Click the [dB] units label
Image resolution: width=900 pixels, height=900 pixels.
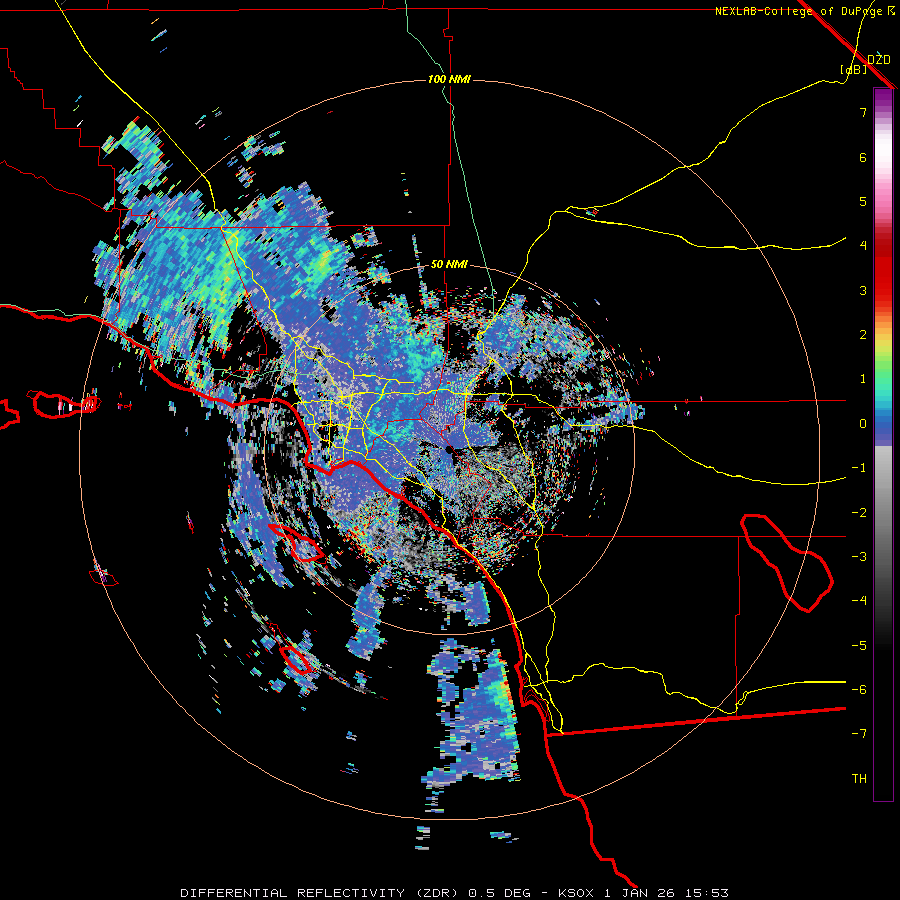[853, 69]
